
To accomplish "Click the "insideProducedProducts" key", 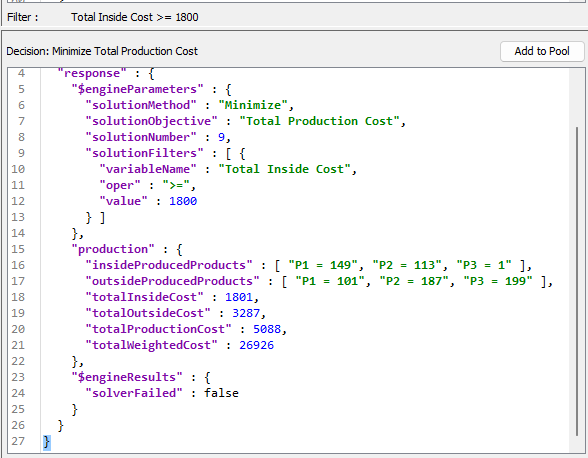I will pos(169,265).
